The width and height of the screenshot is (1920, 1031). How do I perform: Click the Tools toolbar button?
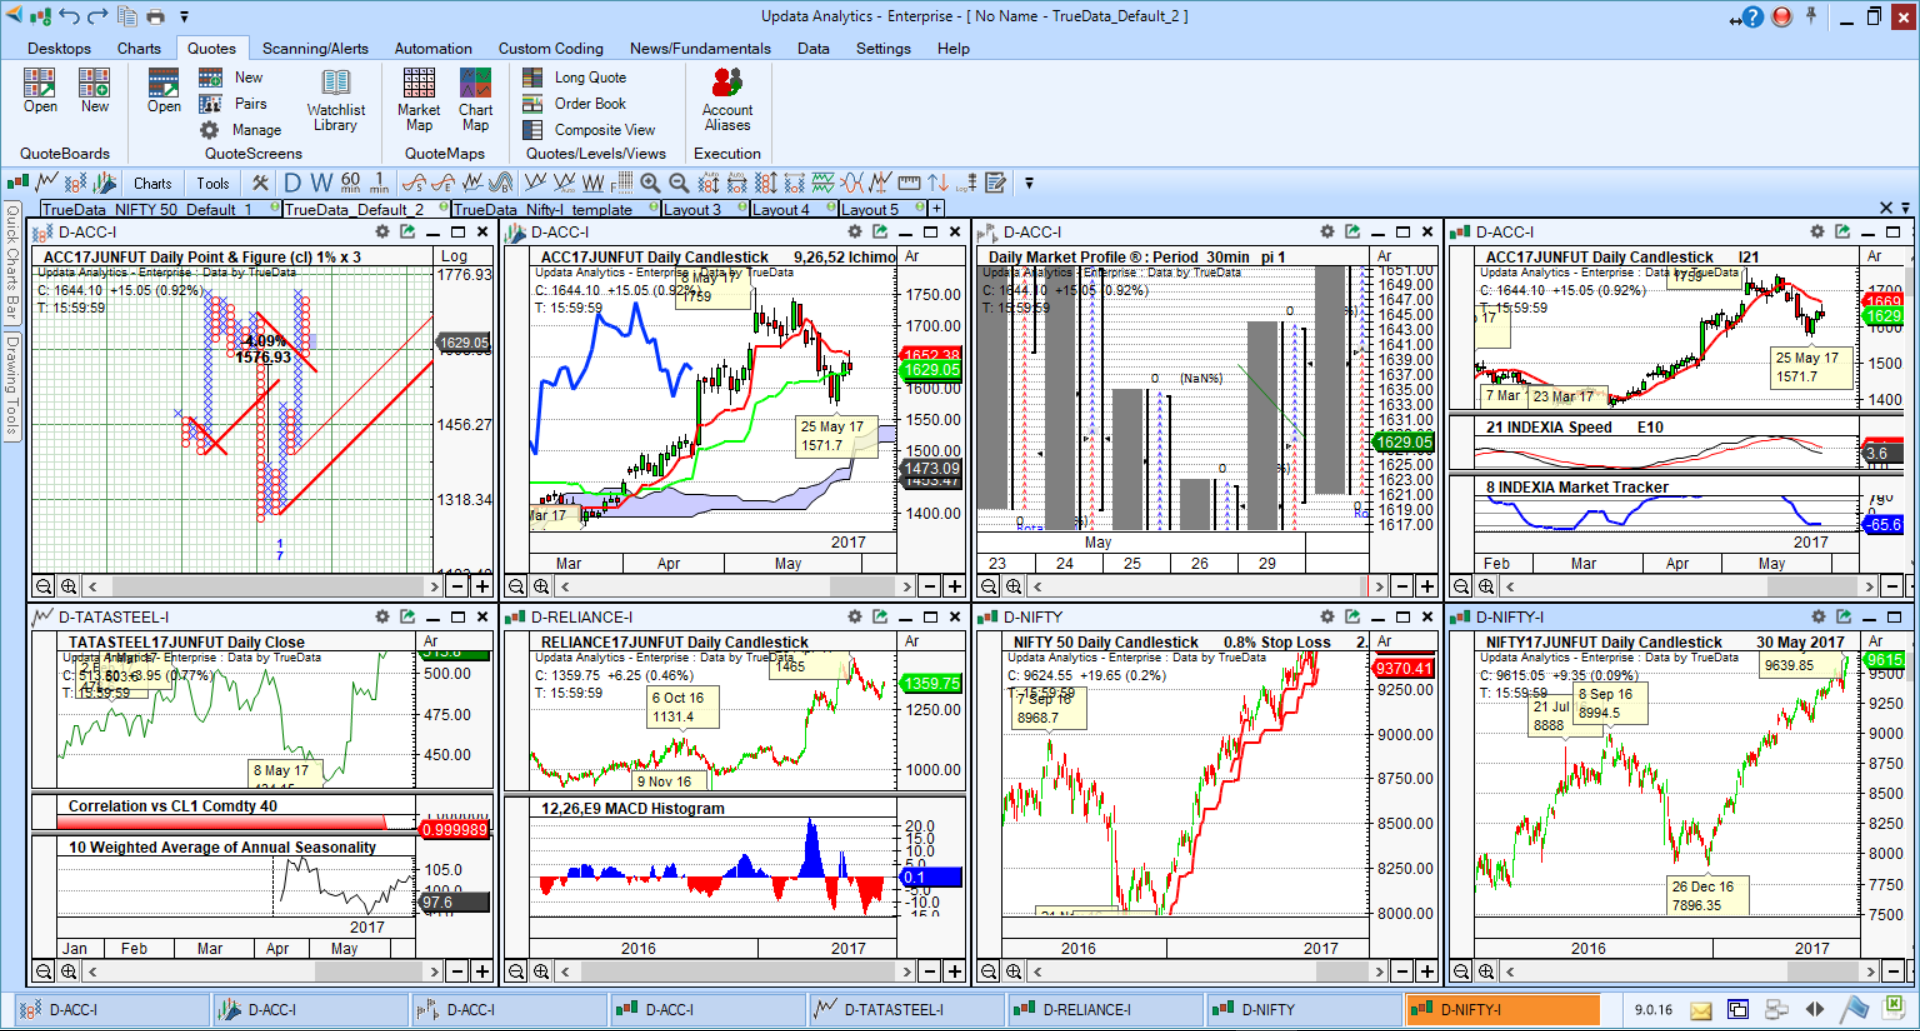212,183
